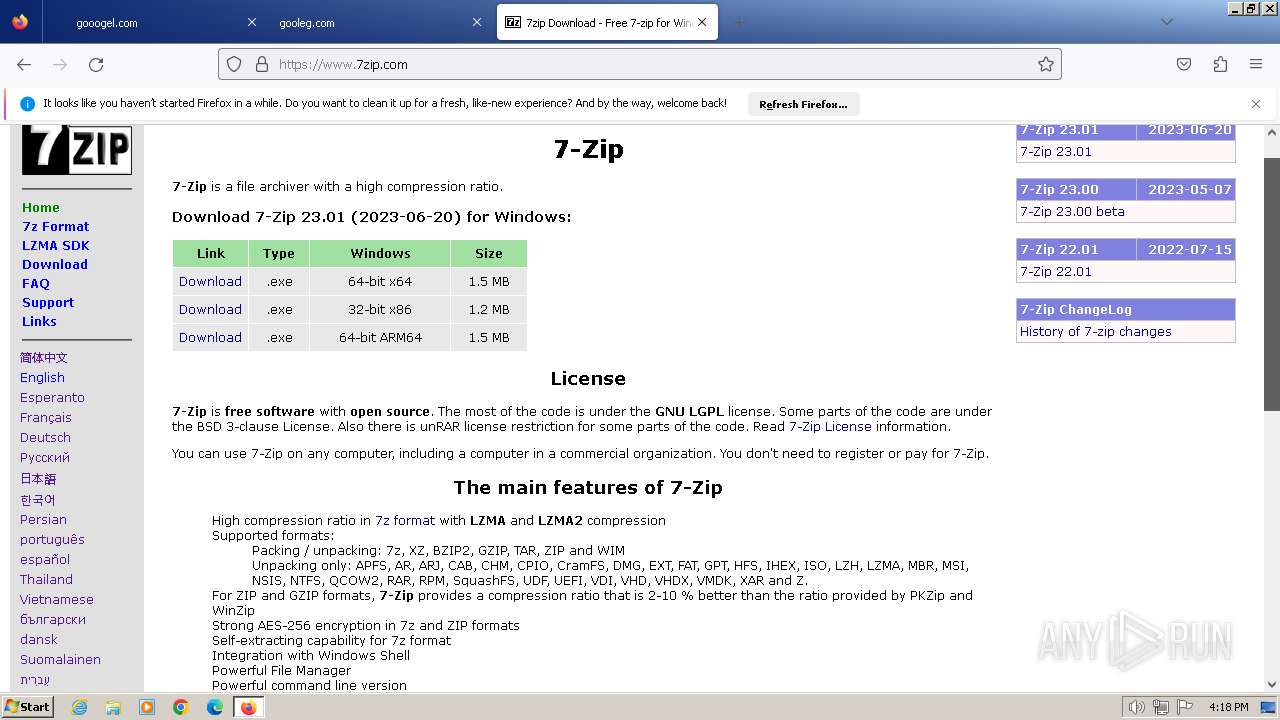Open the 7-Zip License link
This screenshot has height=720, width=1280.
[x=830, y=427]
